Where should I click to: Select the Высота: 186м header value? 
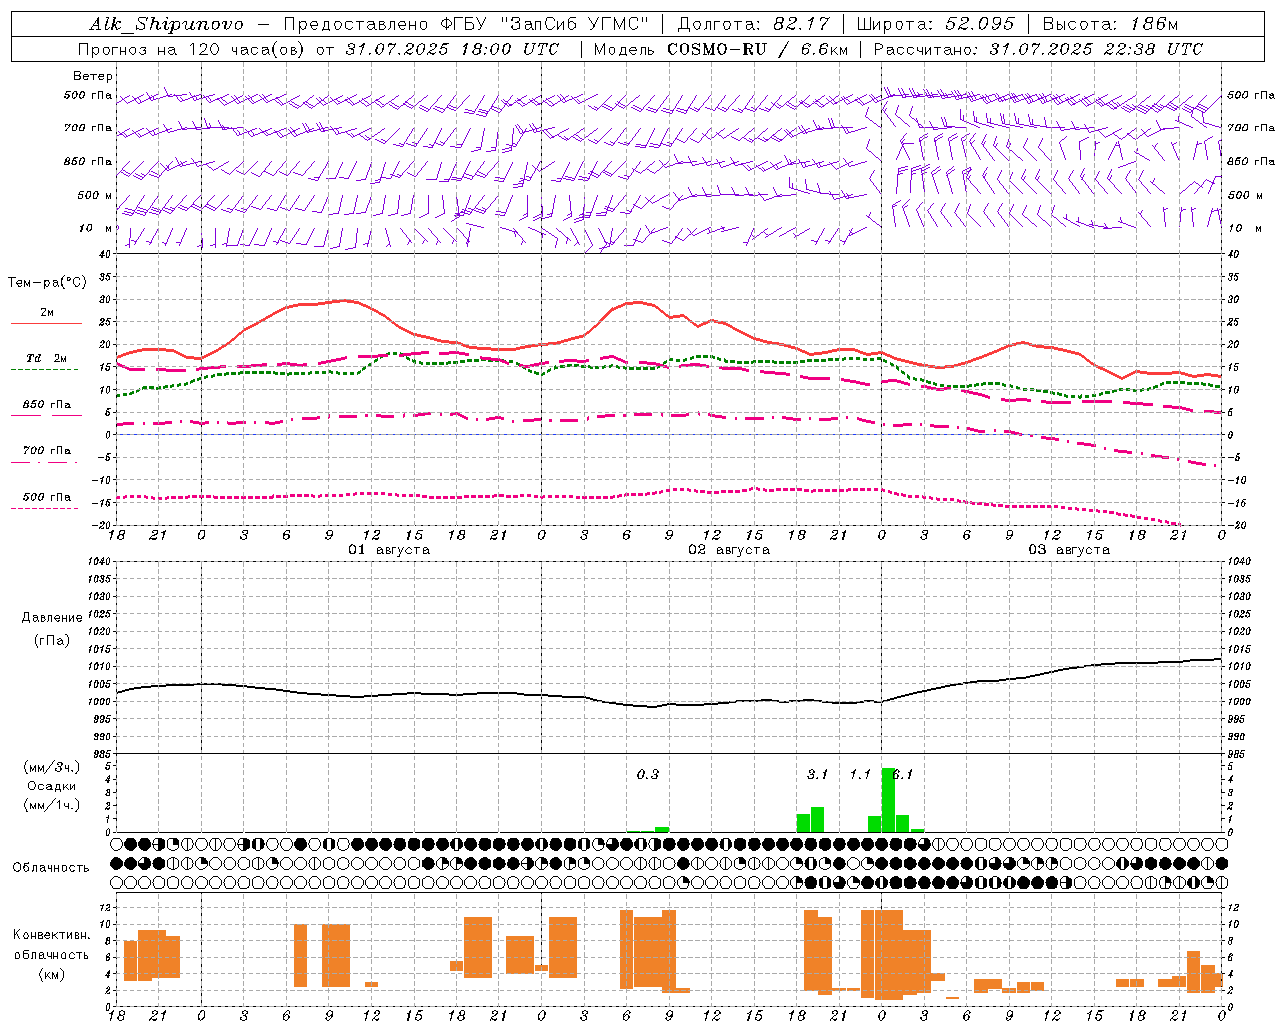tap(1110, 24)
